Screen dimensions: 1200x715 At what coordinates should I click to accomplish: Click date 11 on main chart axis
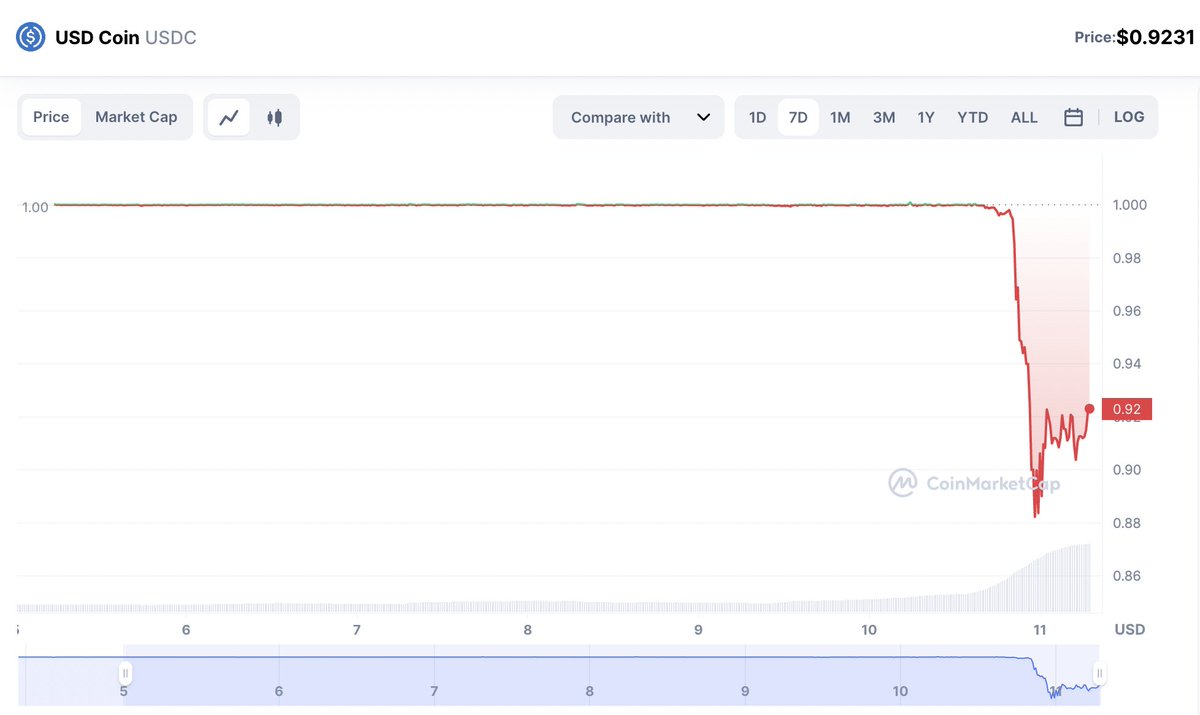(x=1040, y=629)
